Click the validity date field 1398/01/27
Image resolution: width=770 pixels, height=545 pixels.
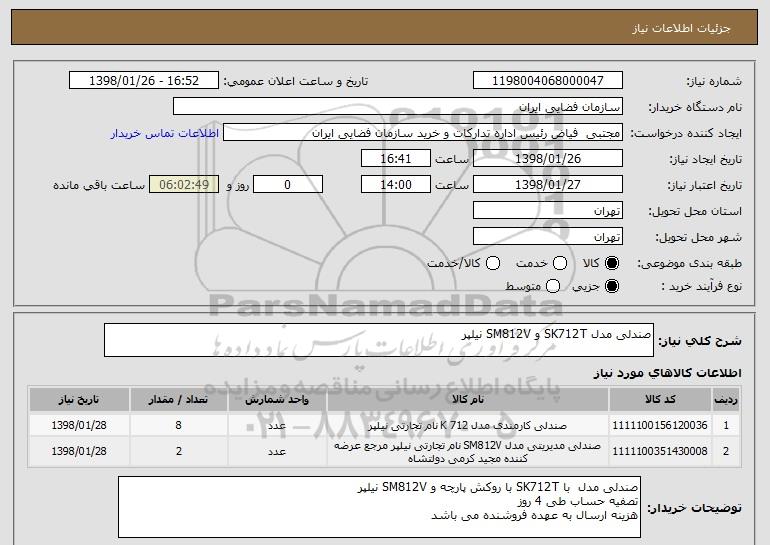coord(548,184)
